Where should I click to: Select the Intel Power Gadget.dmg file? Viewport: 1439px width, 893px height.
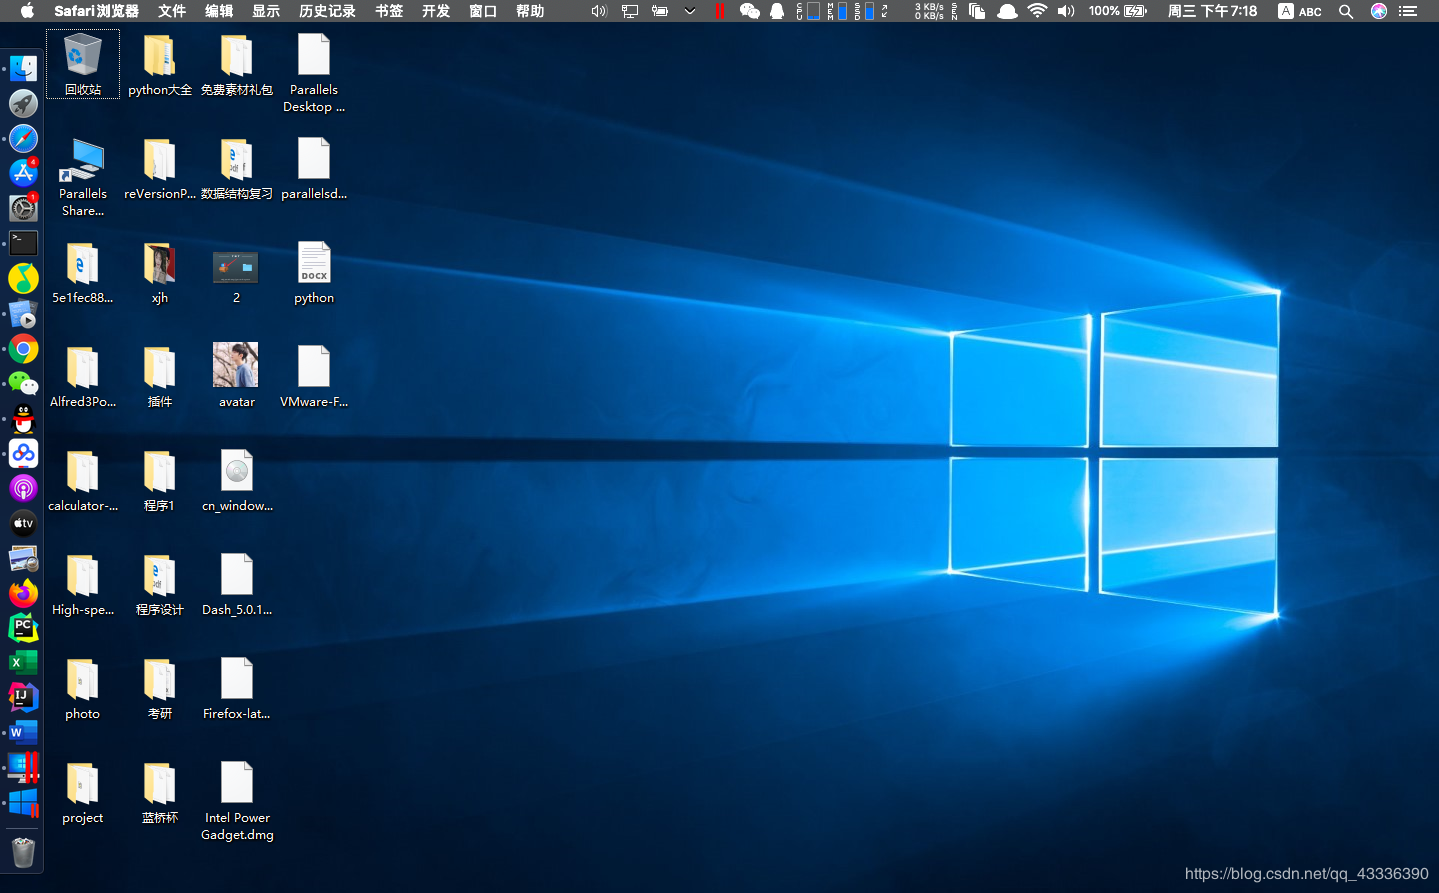237,801
